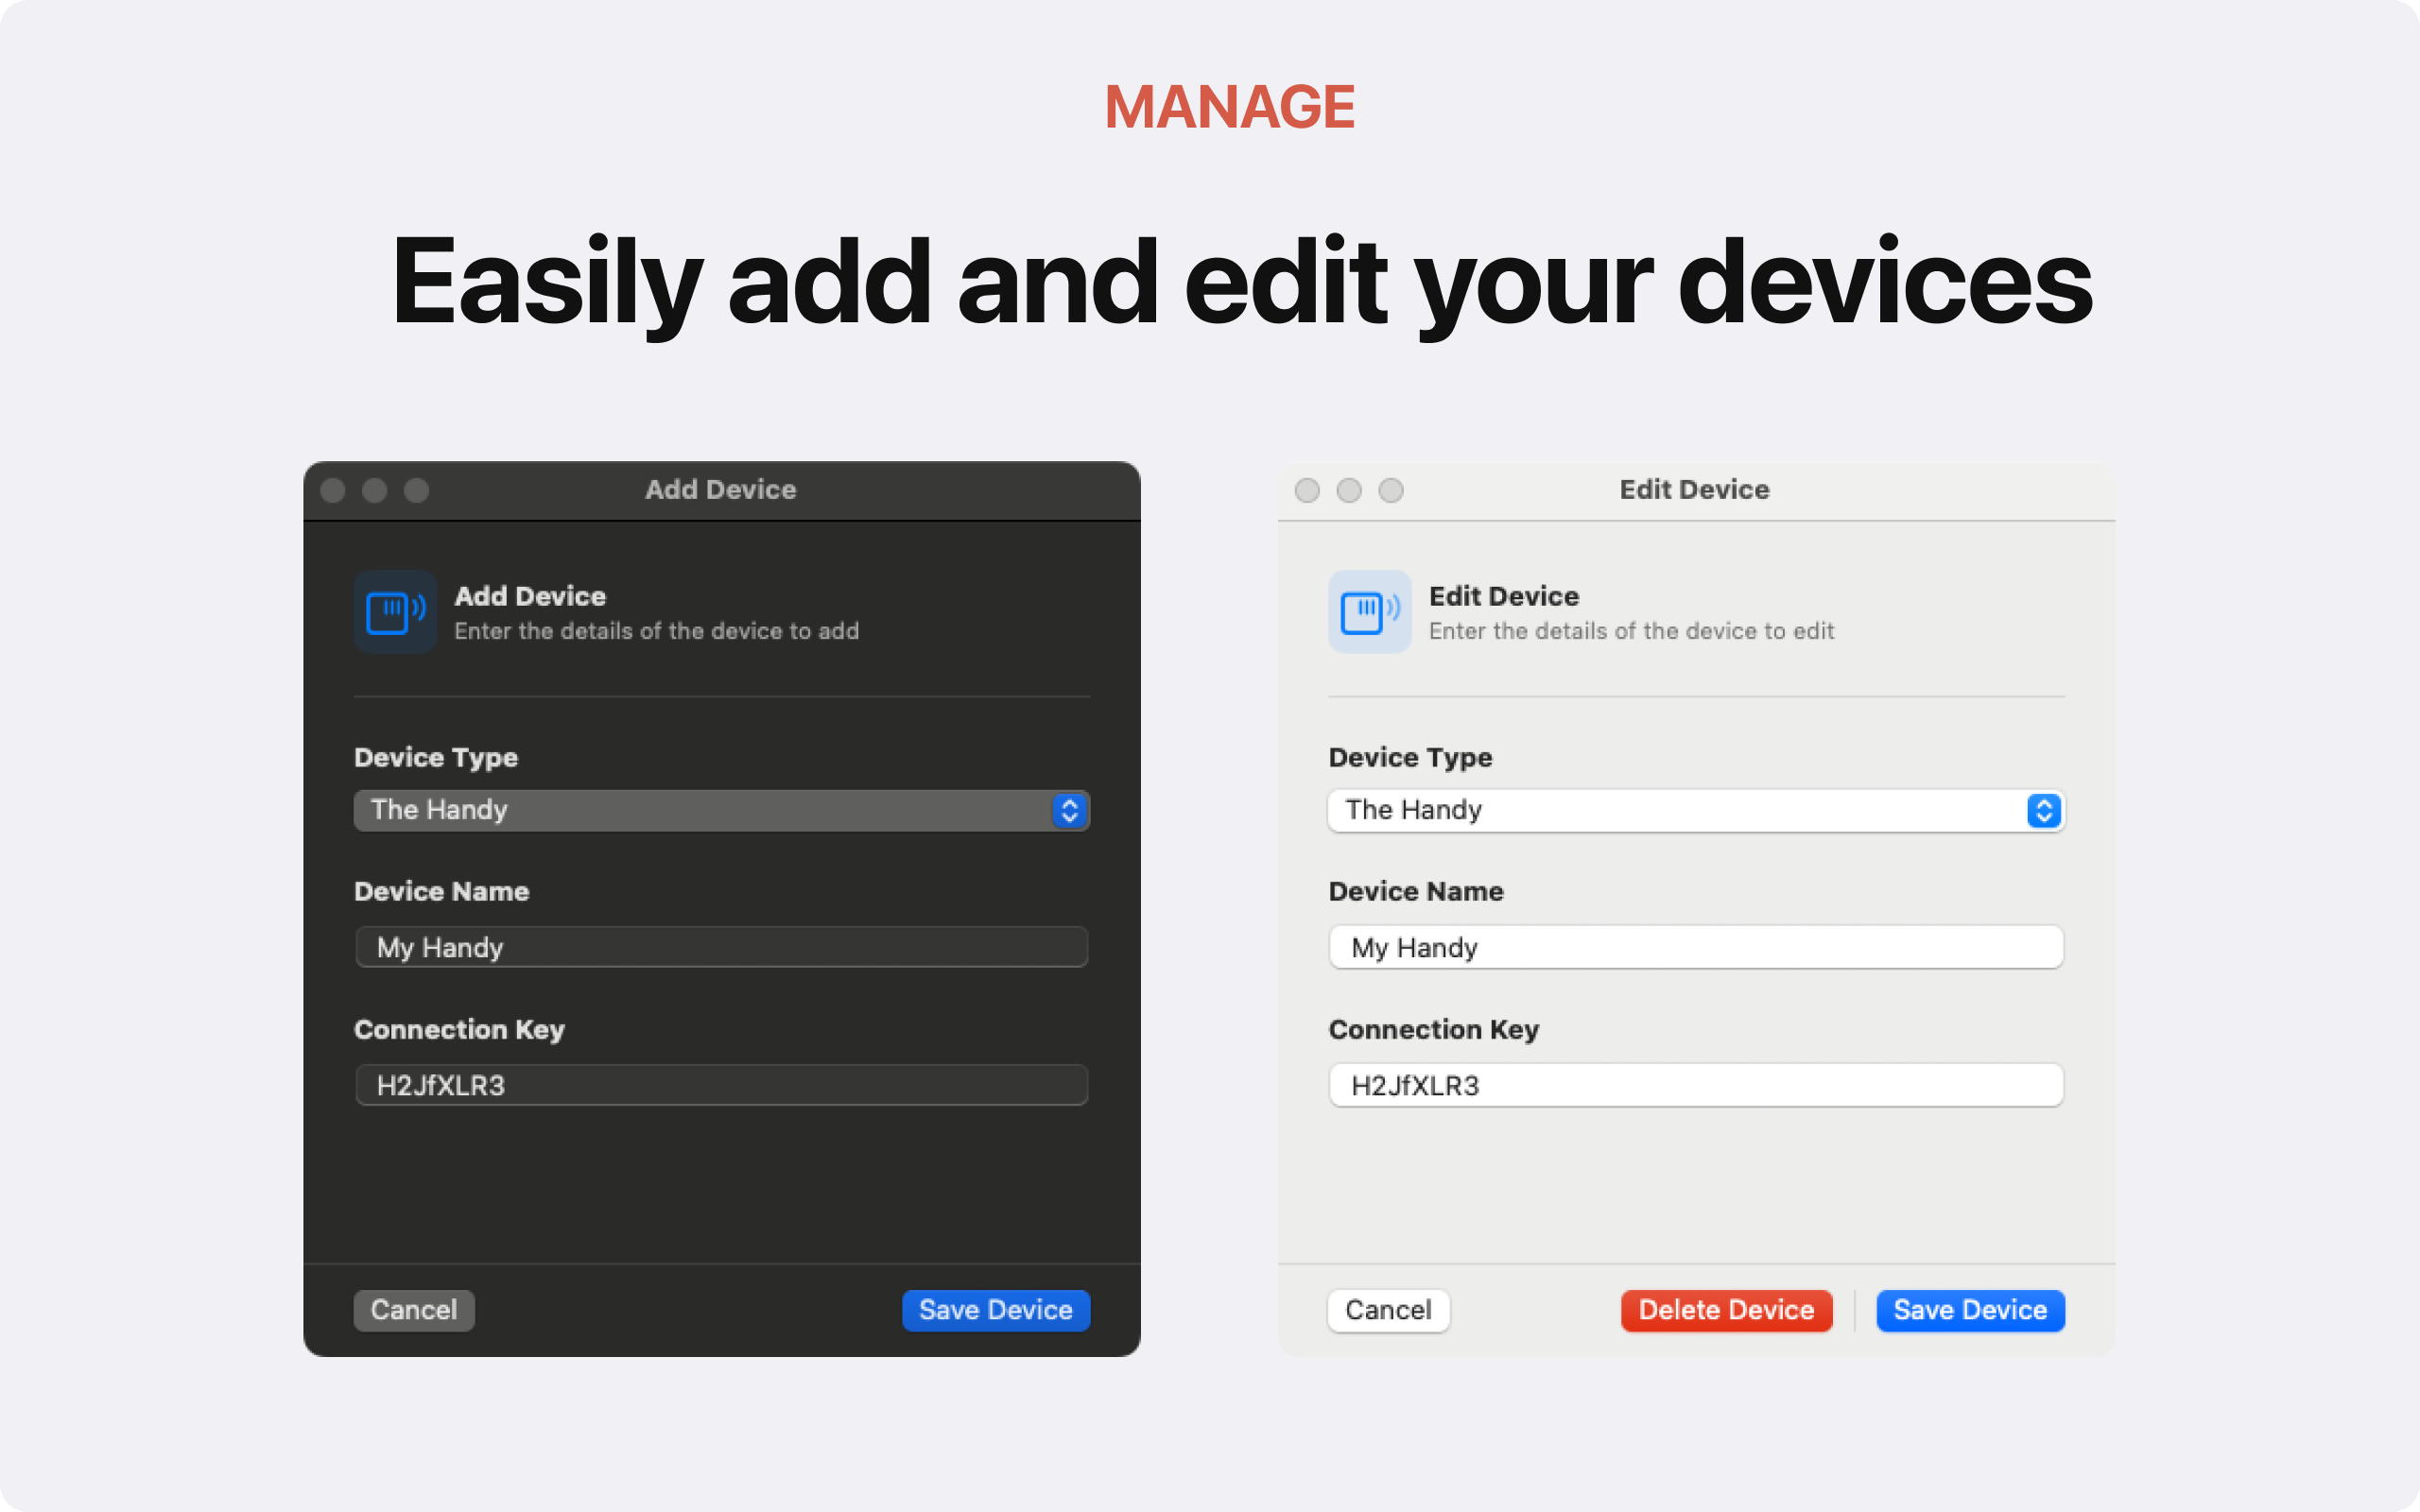
Task: Click Save Device in the Edit Device dialog
Action: pos(1969,1310)
